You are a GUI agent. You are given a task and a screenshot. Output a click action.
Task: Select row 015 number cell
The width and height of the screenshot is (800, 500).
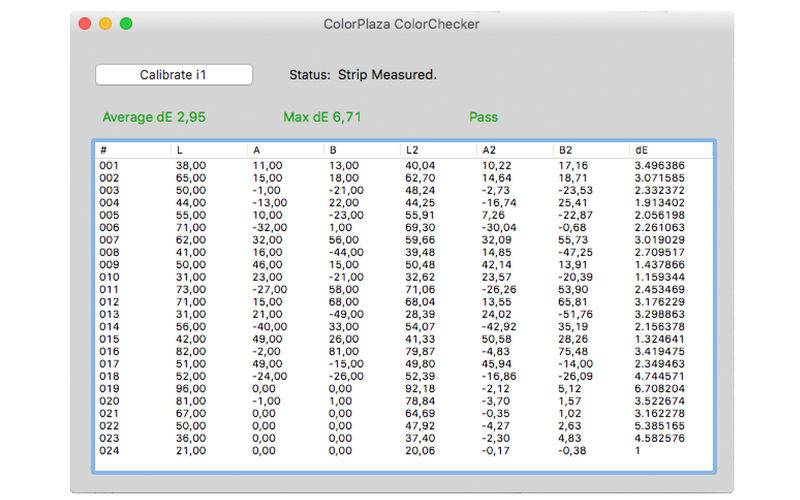coord(109,339)
